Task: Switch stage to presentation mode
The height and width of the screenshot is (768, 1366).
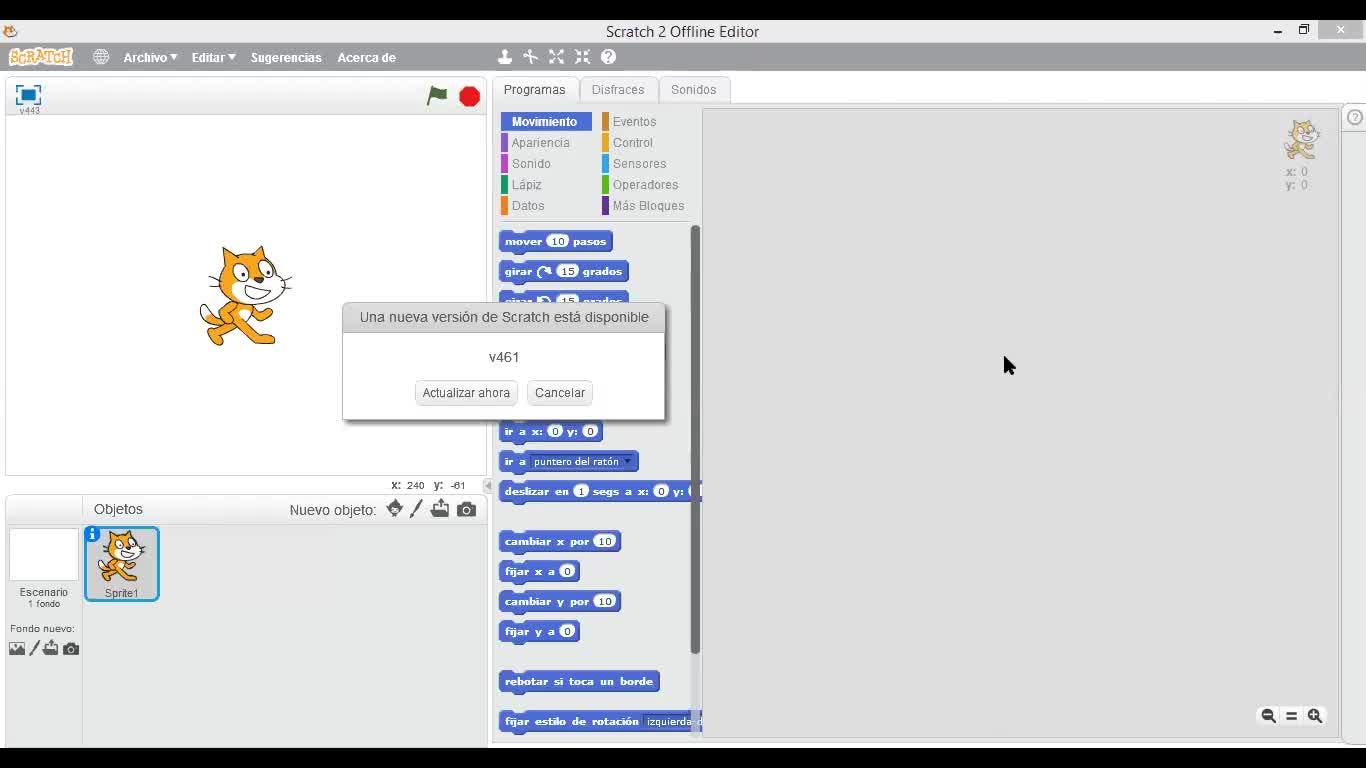Action: (x=28, y=95)
